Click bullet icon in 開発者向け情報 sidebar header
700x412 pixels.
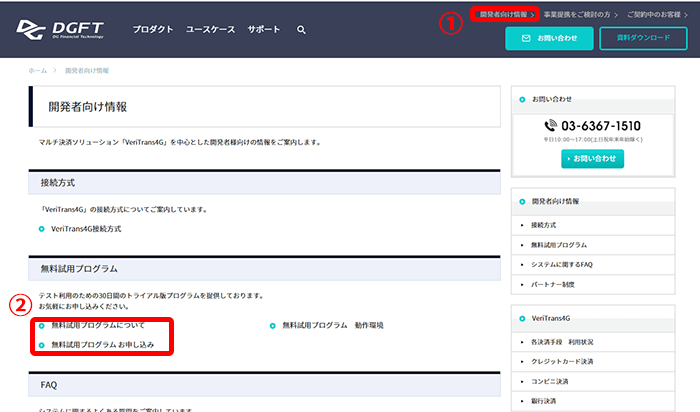pyautogui.click(x=522, y=201)
